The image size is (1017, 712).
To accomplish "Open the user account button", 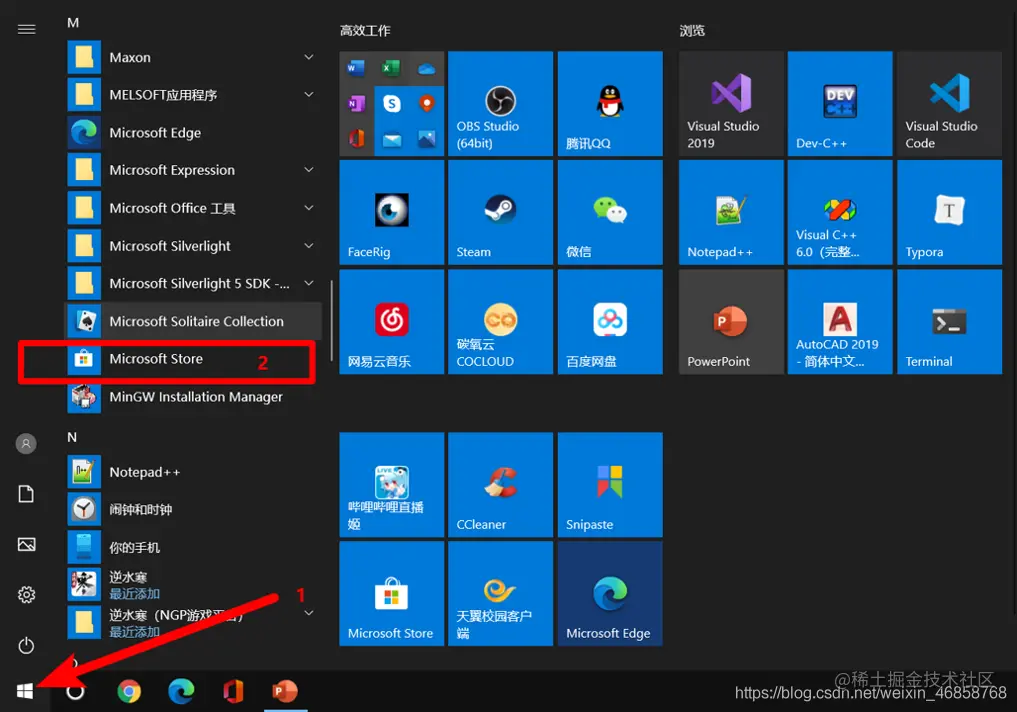I will [26, 444].
